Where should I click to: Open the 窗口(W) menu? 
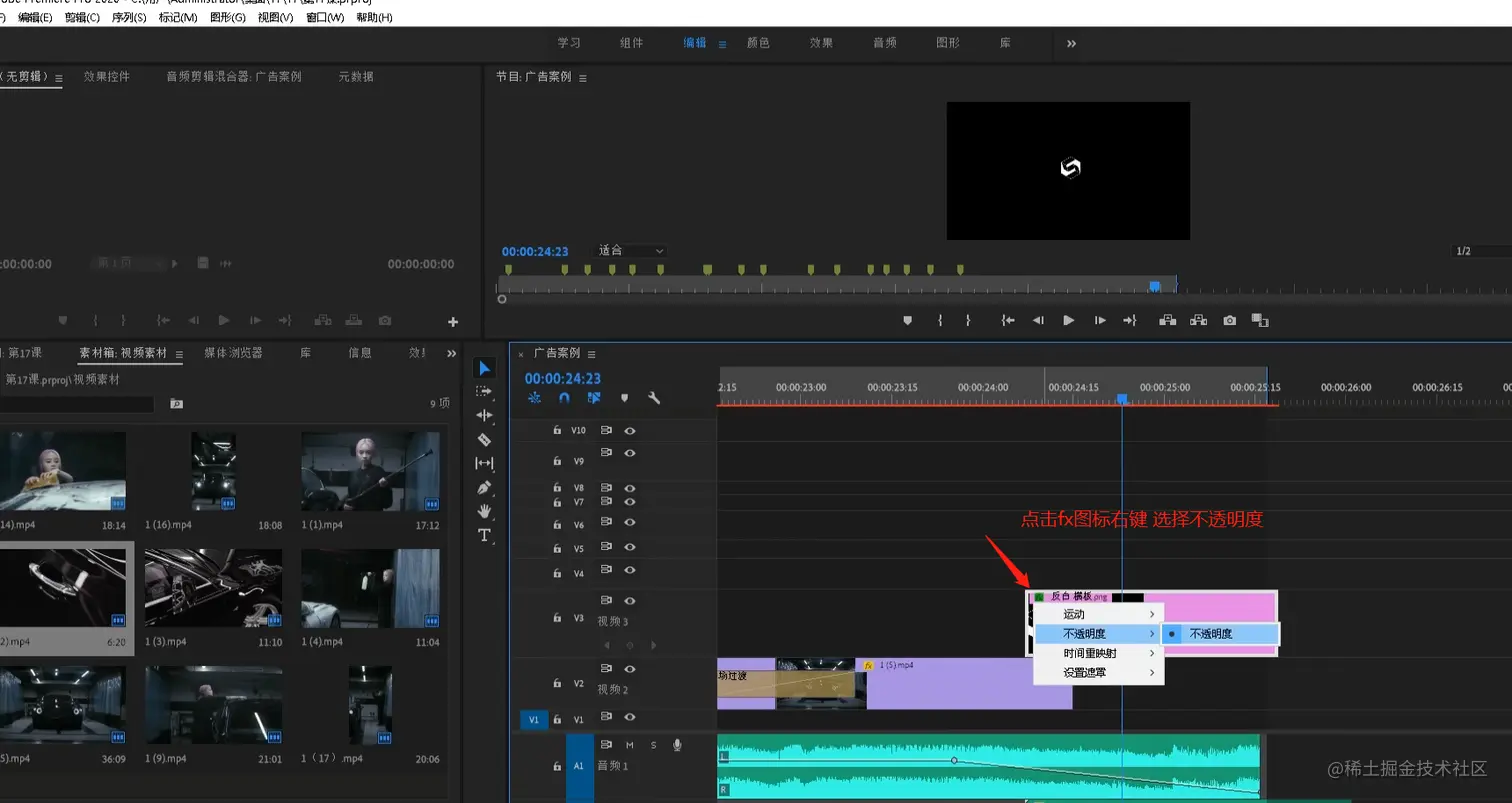coord(325,17)
